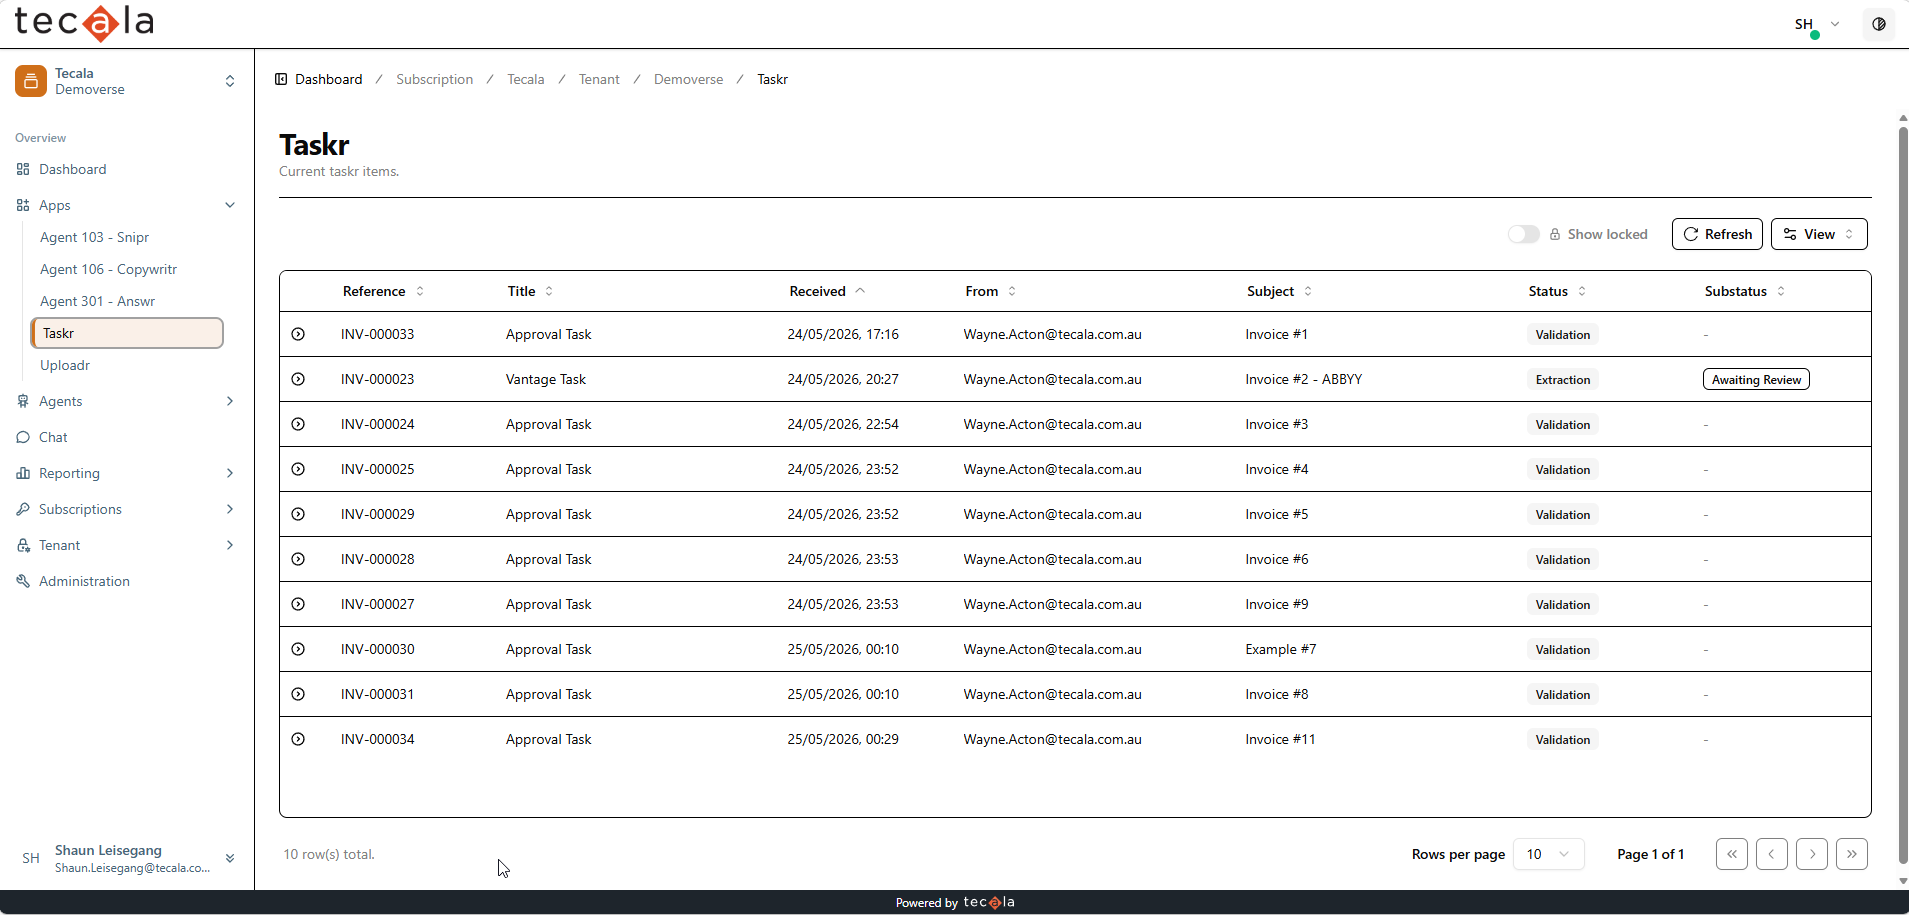1909x915 pixels.
Task: Enable the Show locked switch
Action: coord(1524,234)
